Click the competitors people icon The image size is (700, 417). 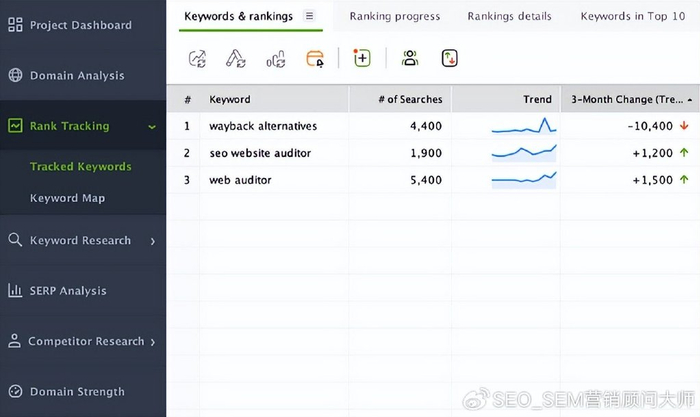tap(410, 59)
